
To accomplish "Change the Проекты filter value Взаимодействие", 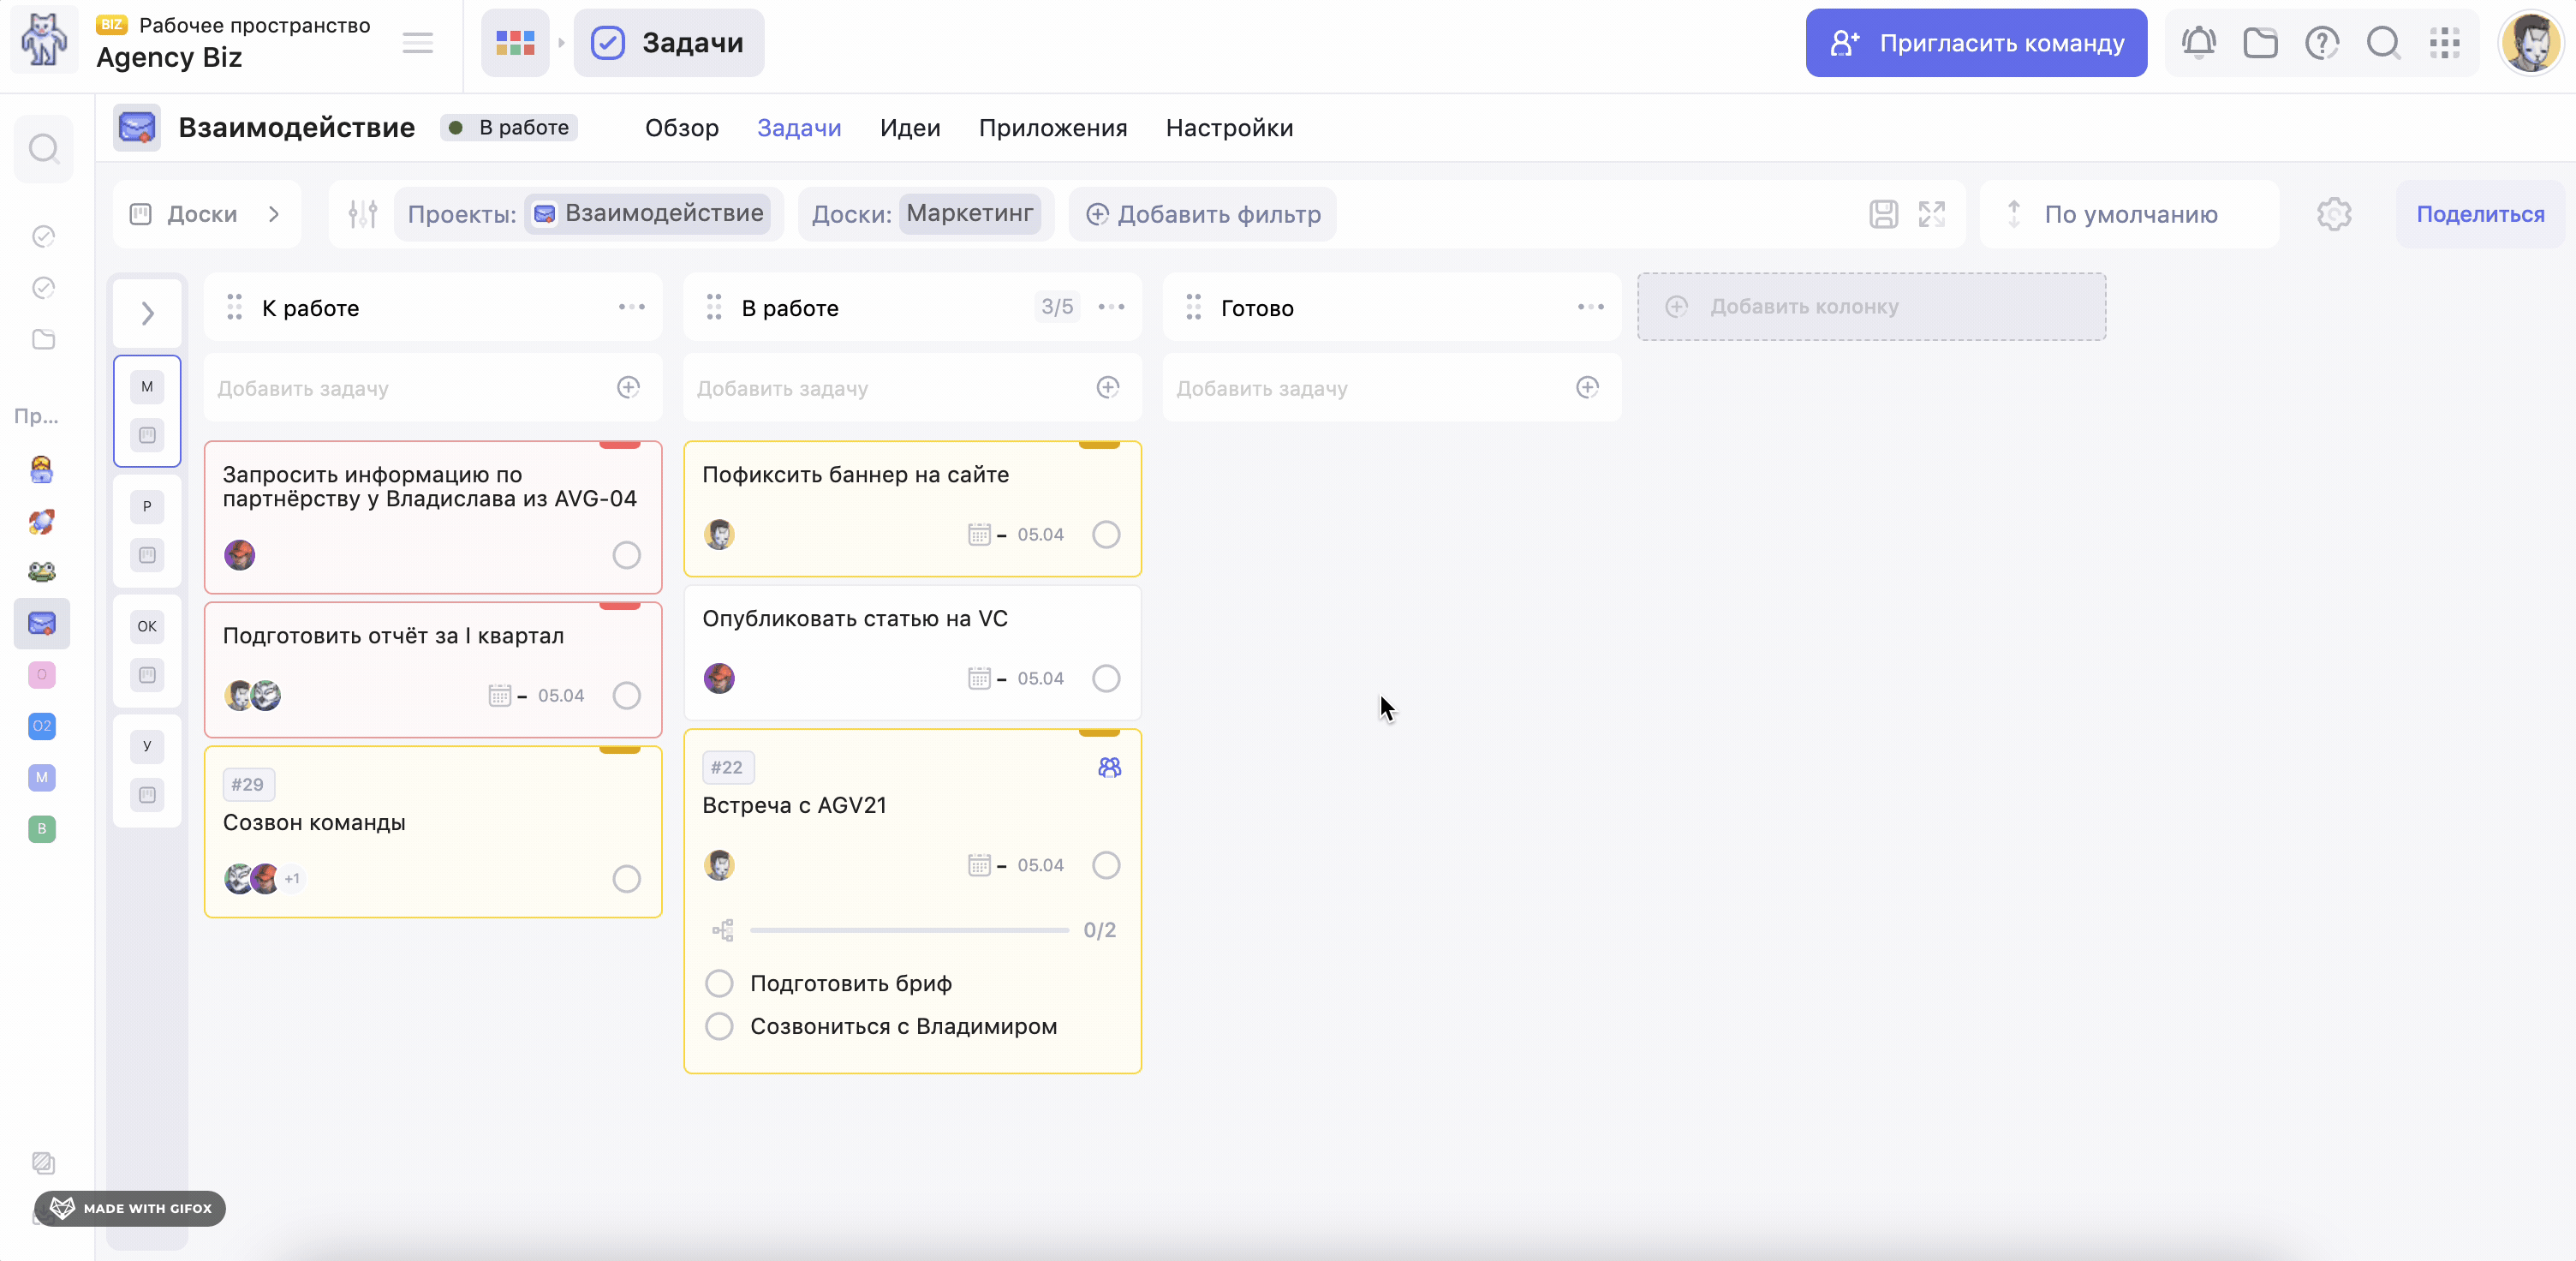I will (x=648, y=214).
